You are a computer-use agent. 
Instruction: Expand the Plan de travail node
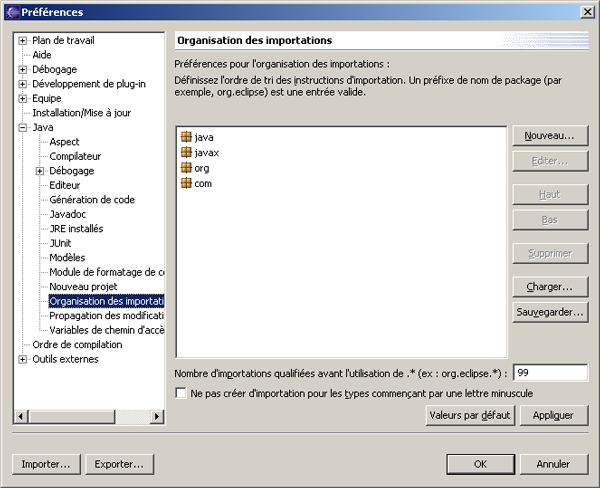coord(23,40)
